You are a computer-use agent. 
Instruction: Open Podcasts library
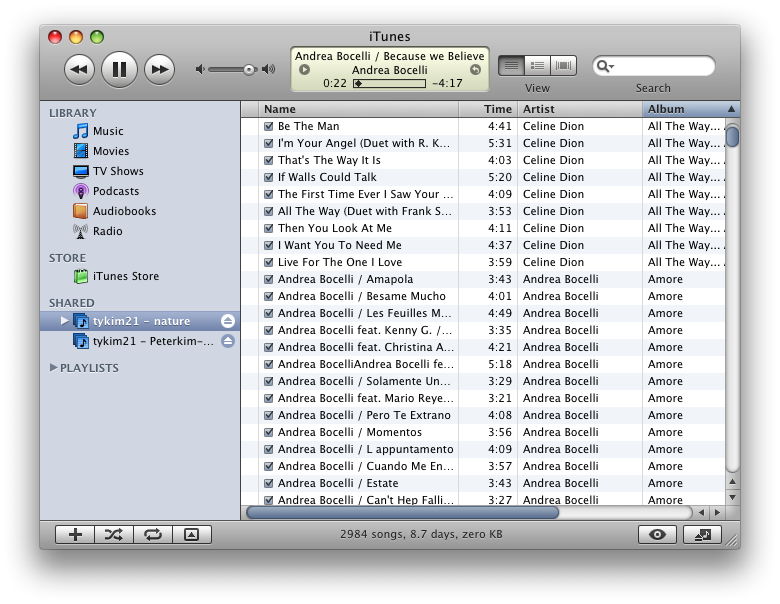tap(116, 191)
